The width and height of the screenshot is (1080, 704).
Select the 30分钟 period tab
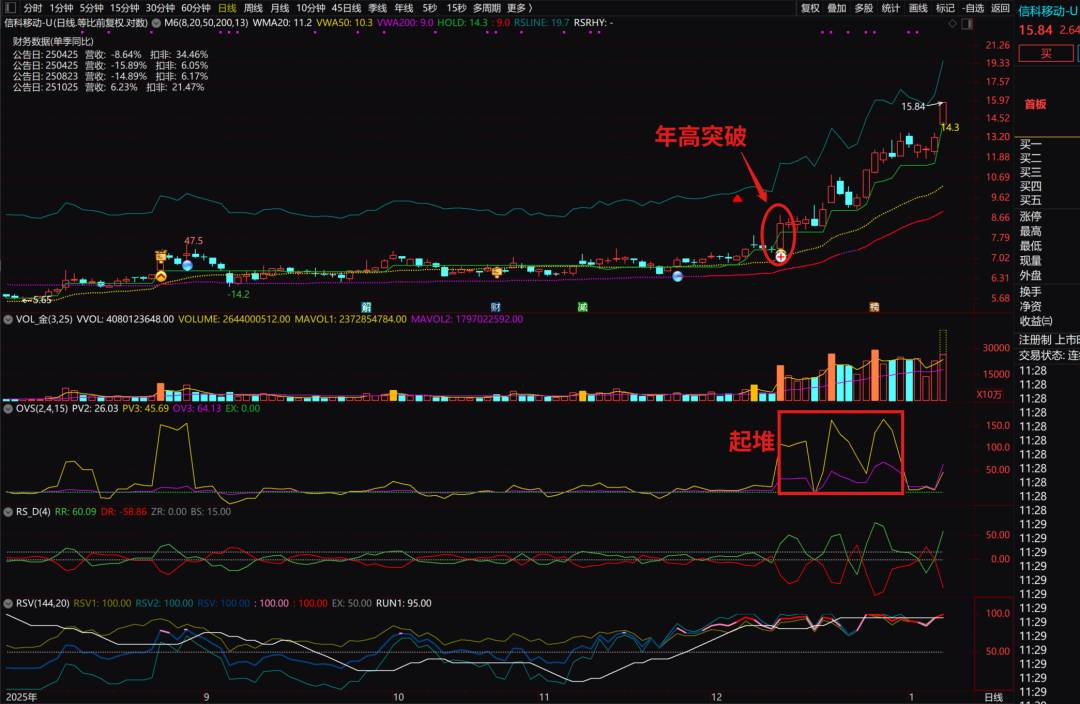tap(160, 8)
